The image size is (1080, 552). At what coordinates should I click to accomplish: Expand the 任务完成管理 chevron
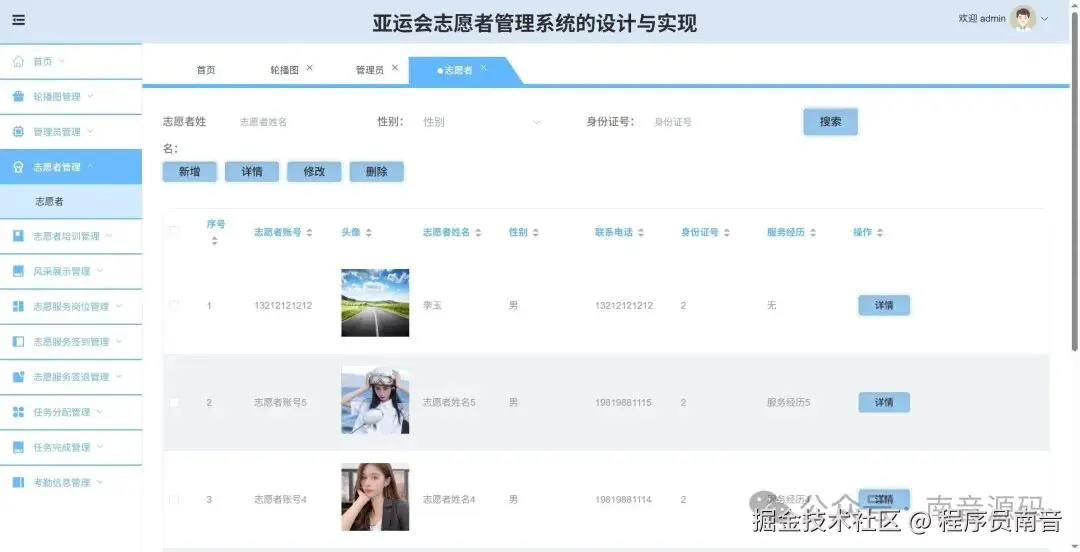coord(100,447)
